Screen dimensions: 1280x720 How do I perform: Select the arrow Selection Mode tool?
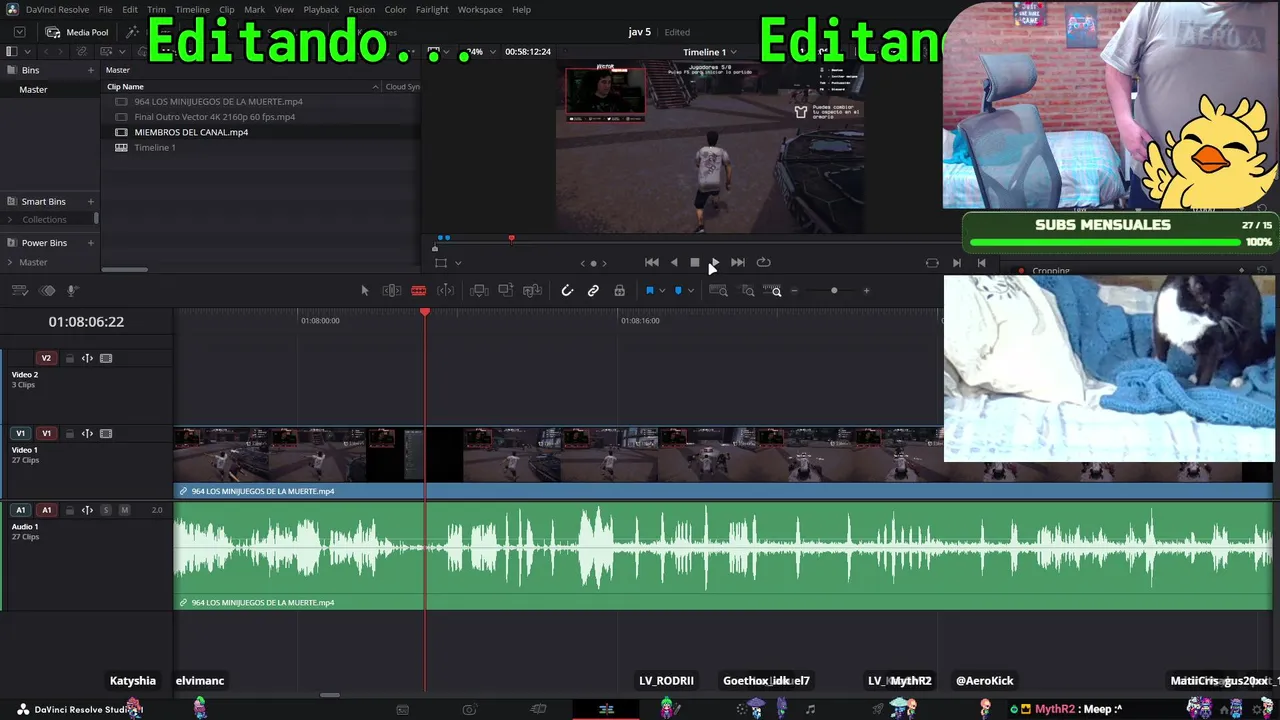365,291
